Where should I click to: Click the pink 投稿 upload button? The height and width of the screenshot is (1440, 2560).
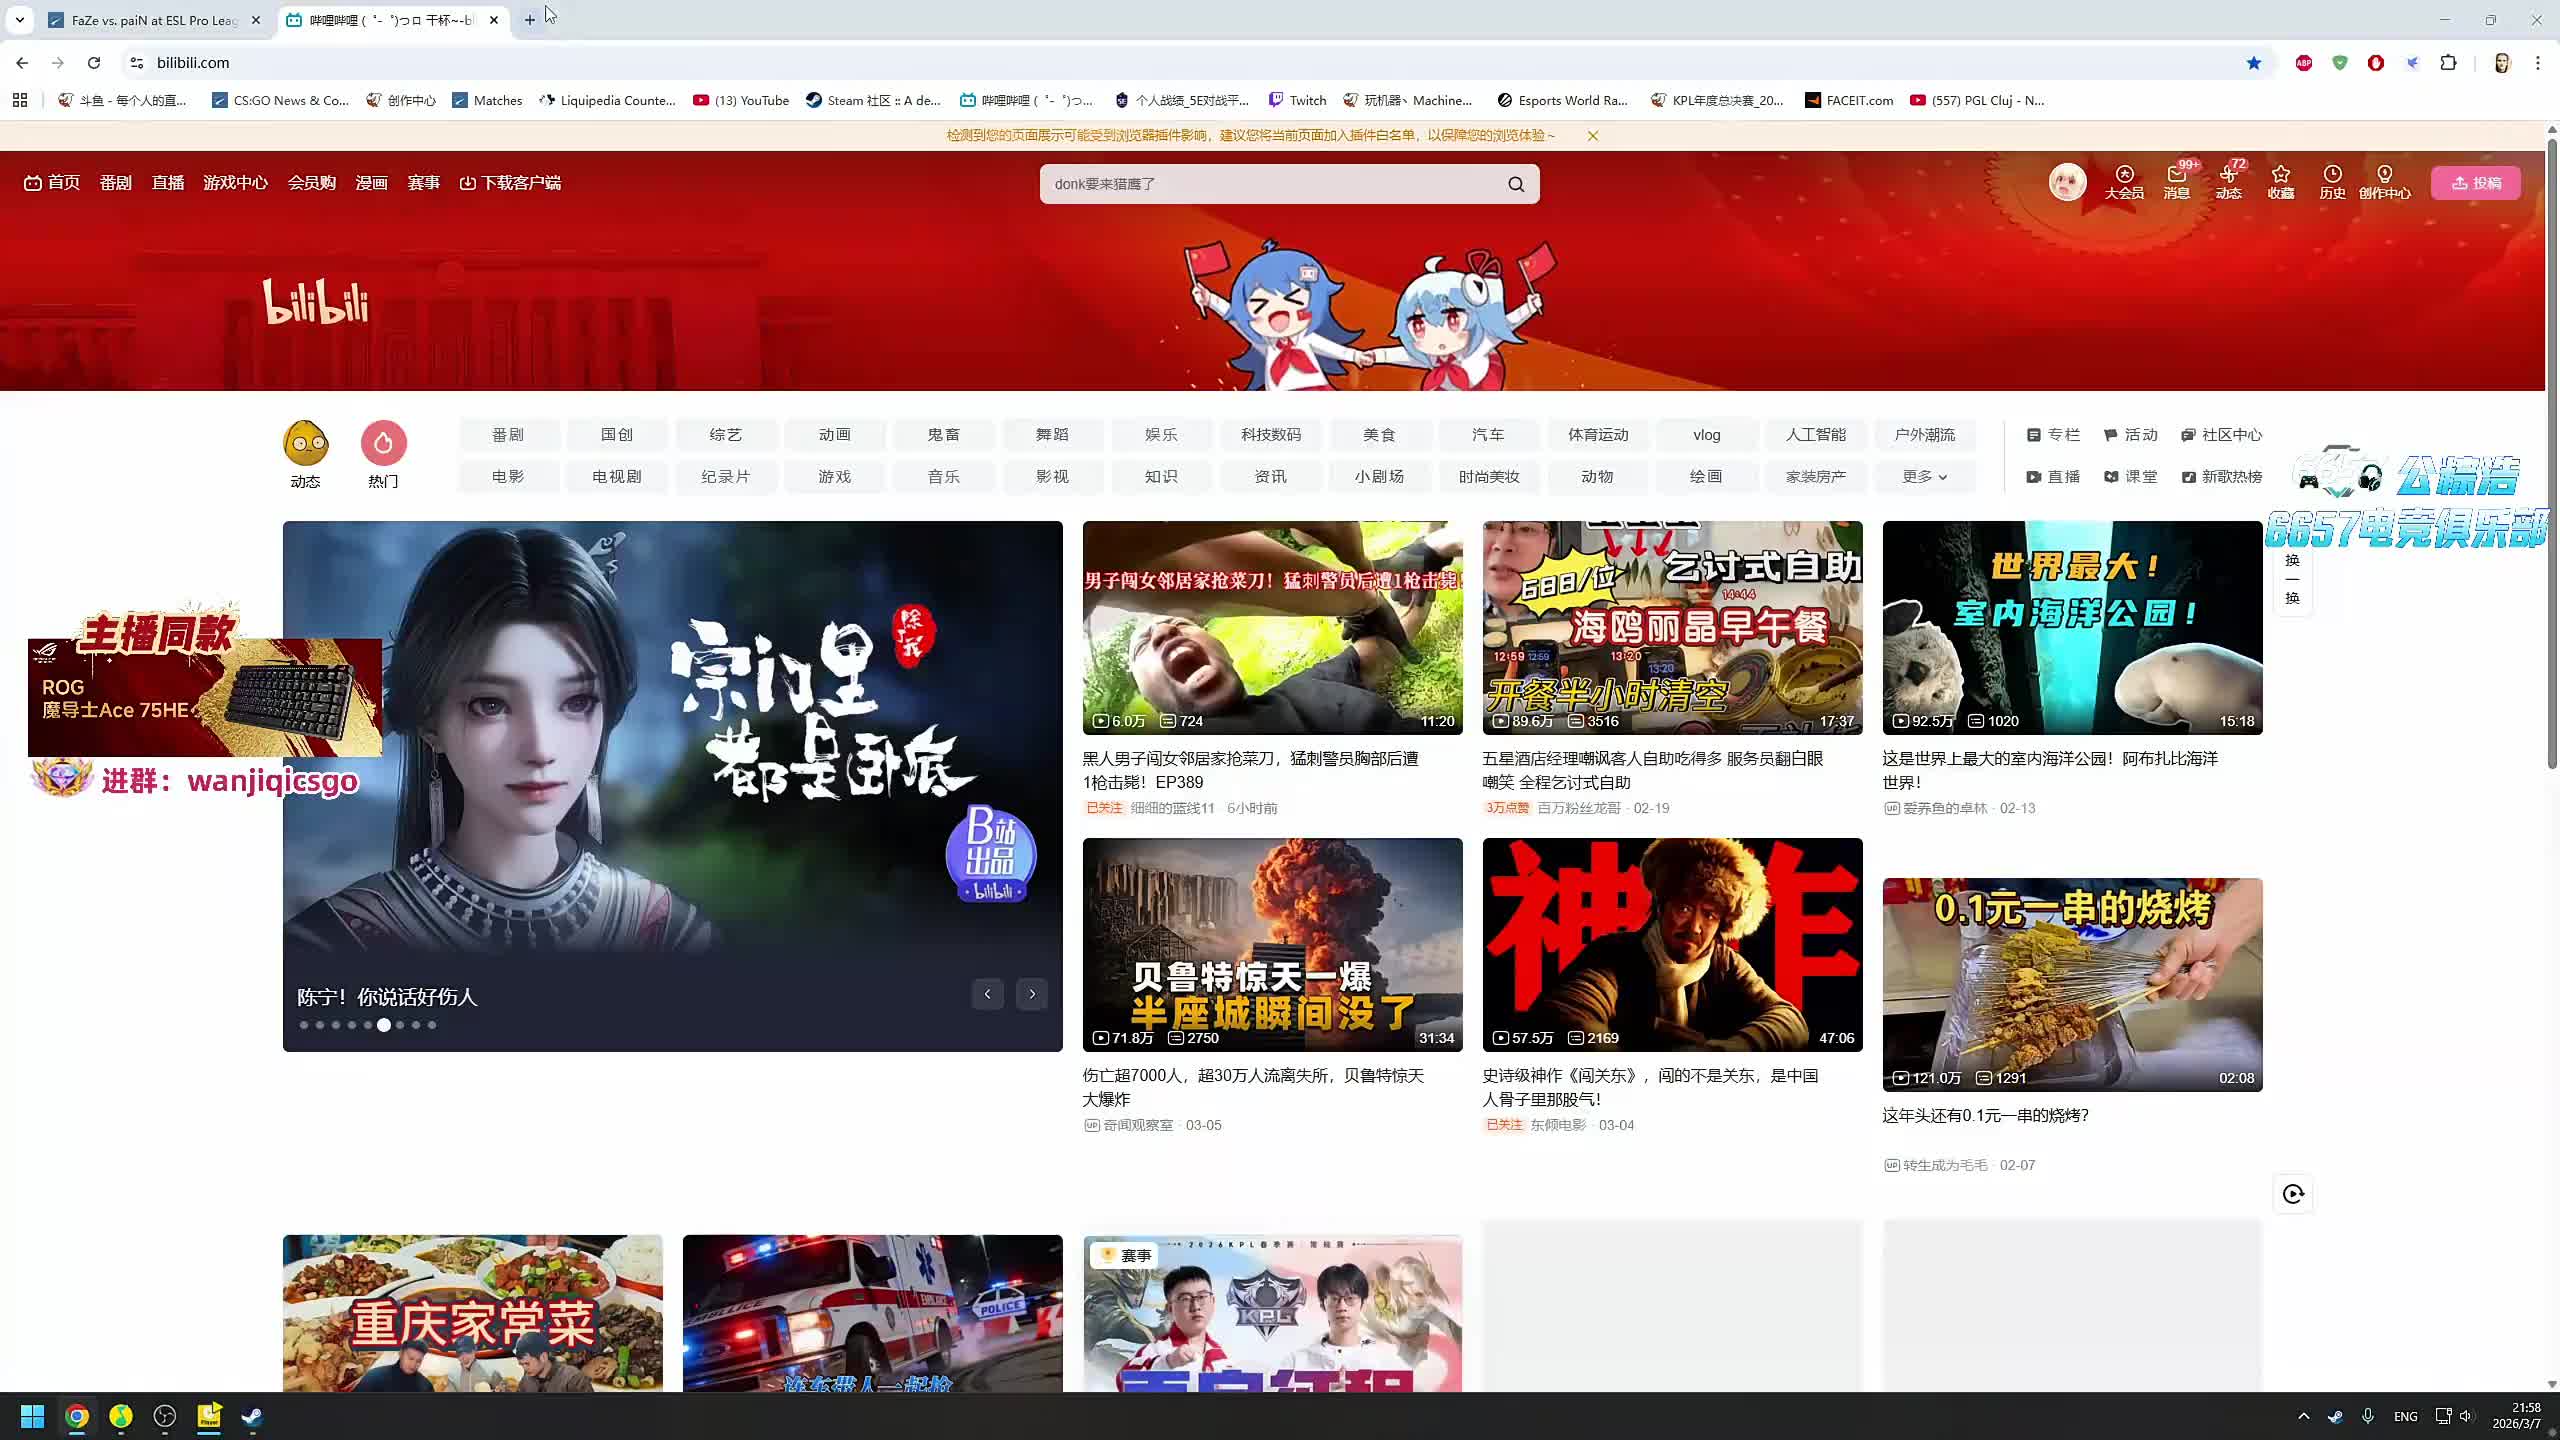(2475, 183)
